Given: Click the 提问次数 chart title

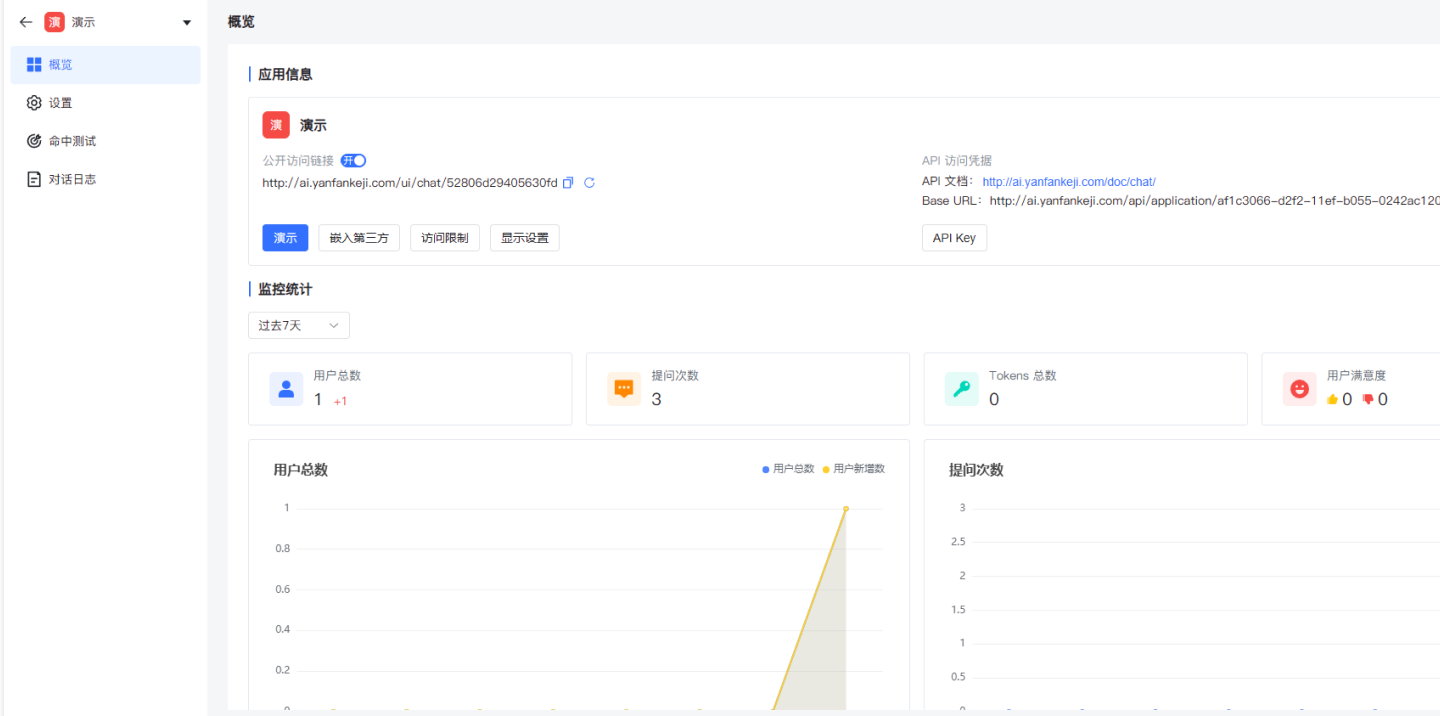Looking at the screenshot, I should tap(976, 470).
